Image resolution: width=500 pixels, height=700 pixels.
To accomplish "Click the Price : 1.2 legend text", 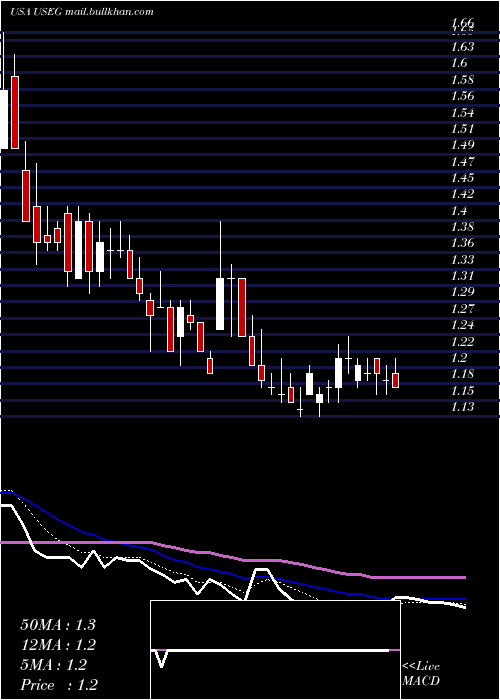I will (x=59, y=685).
